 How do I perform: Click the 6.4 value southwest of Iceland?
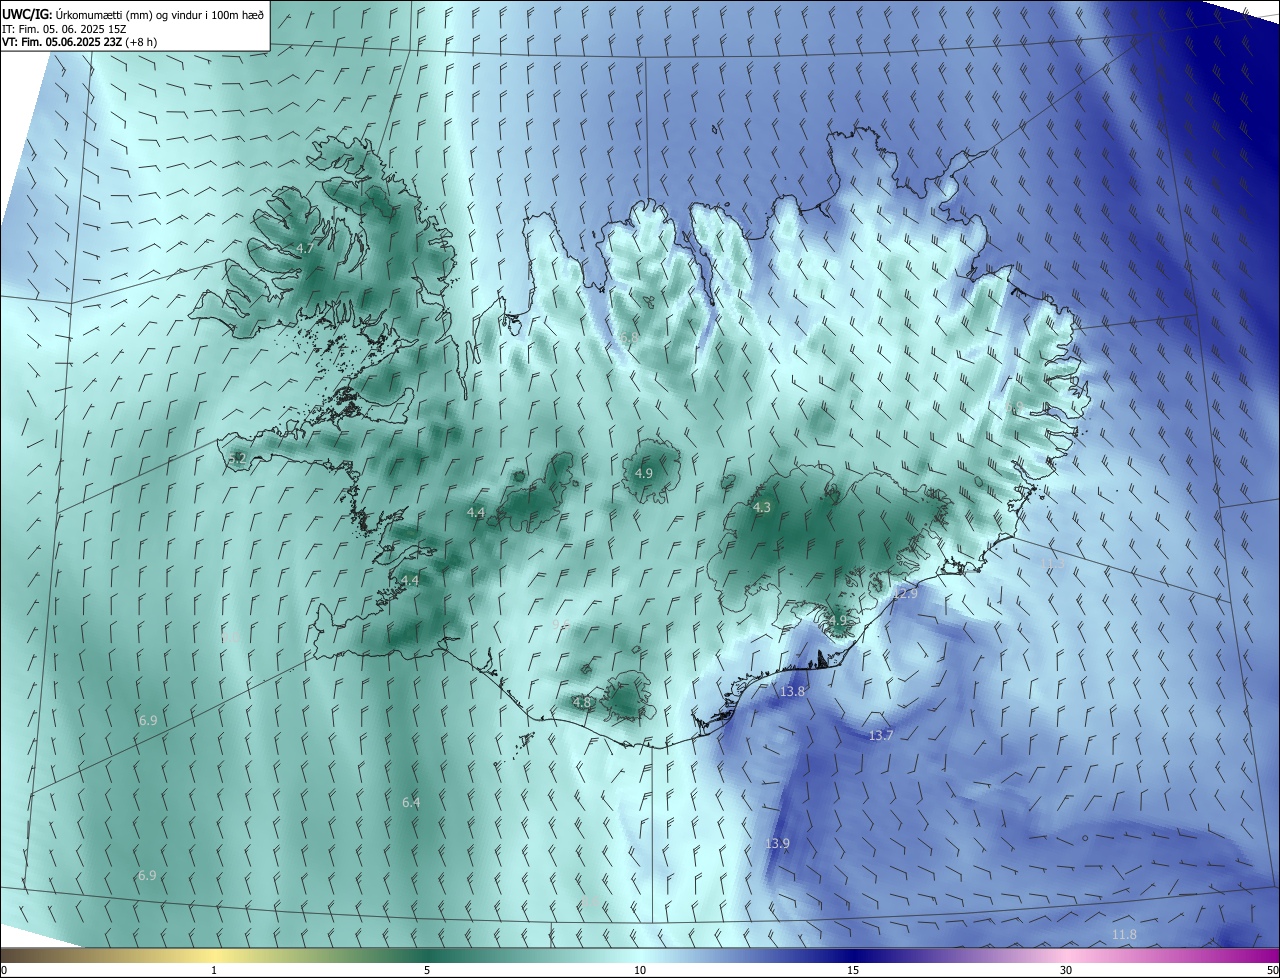(411, 803)
